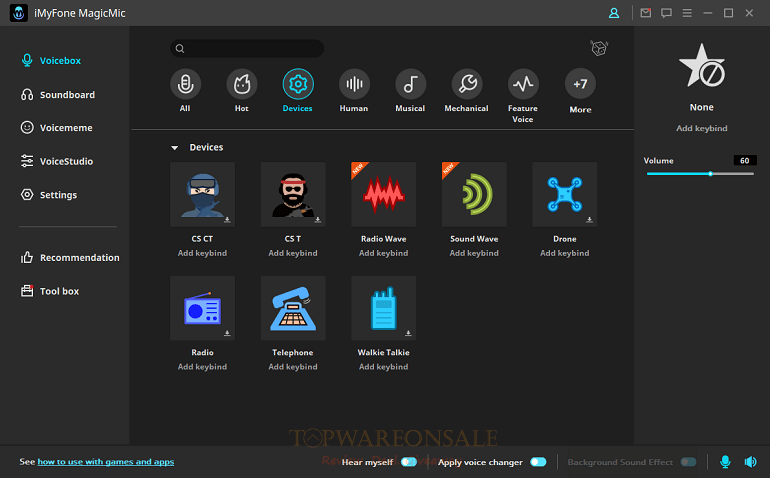Click the iMyFone MagicMic logo

(19, 13)
